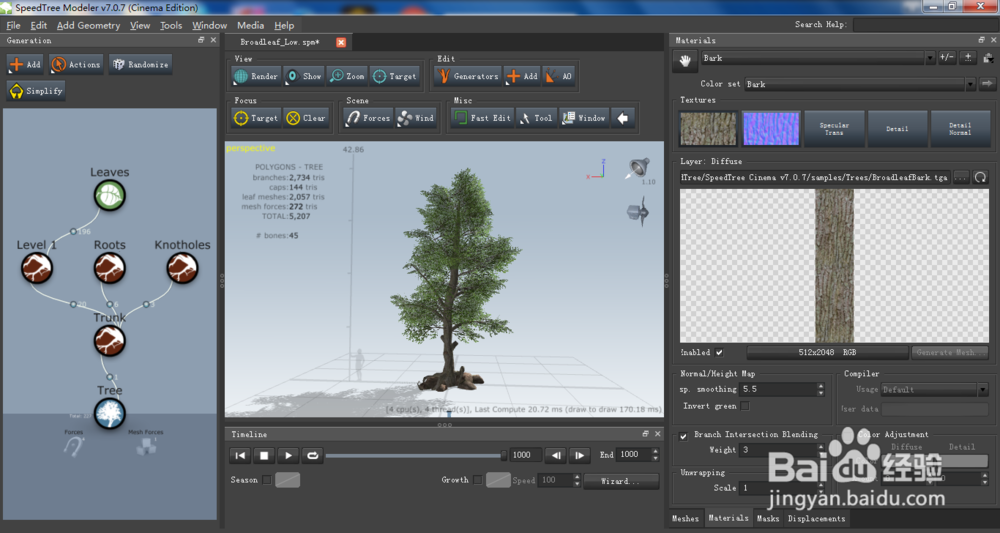Toggle Branch Intersection Blending checkbox
Viewport: 1000px width, 533px height.
tap(684, 436)
